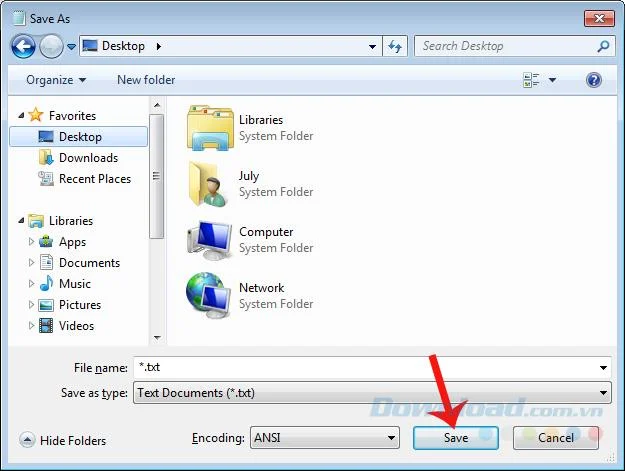
Task: Click the Favorites star icon
Action: [x=36, y=115]
